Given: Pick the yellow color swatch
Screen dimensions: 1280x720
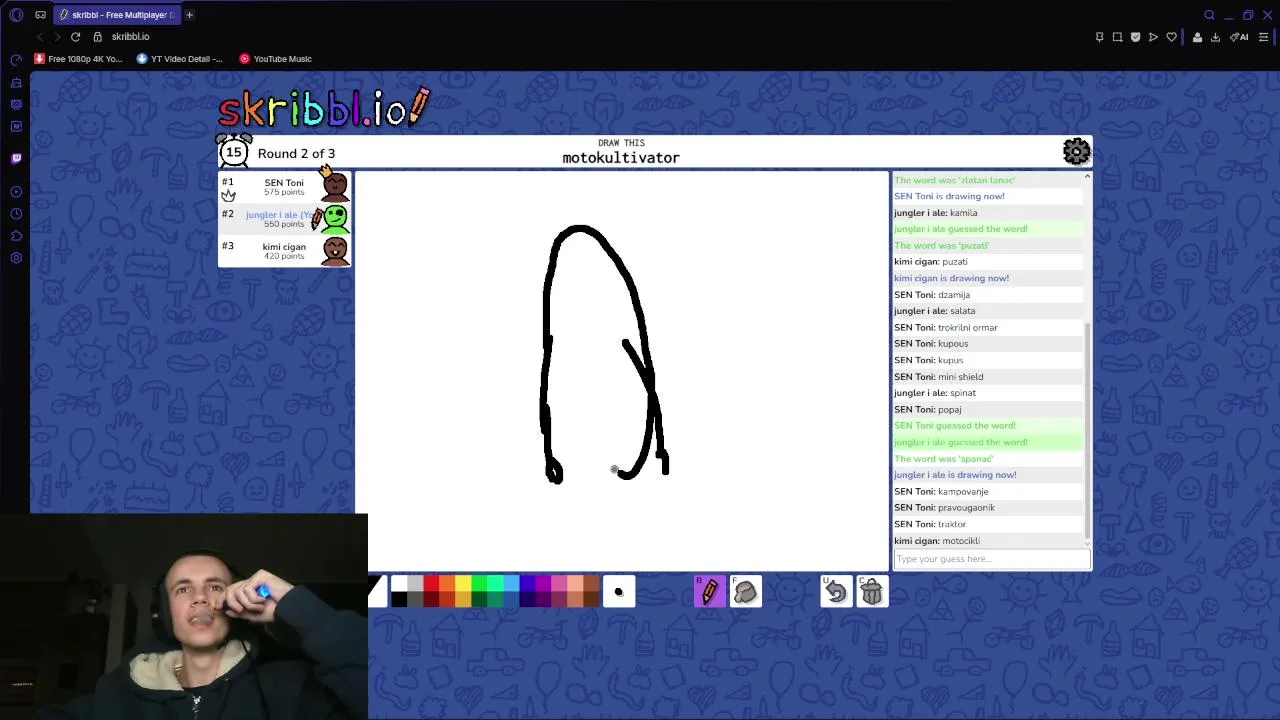Looking at the screenshot, I should (x=463, y=583).
